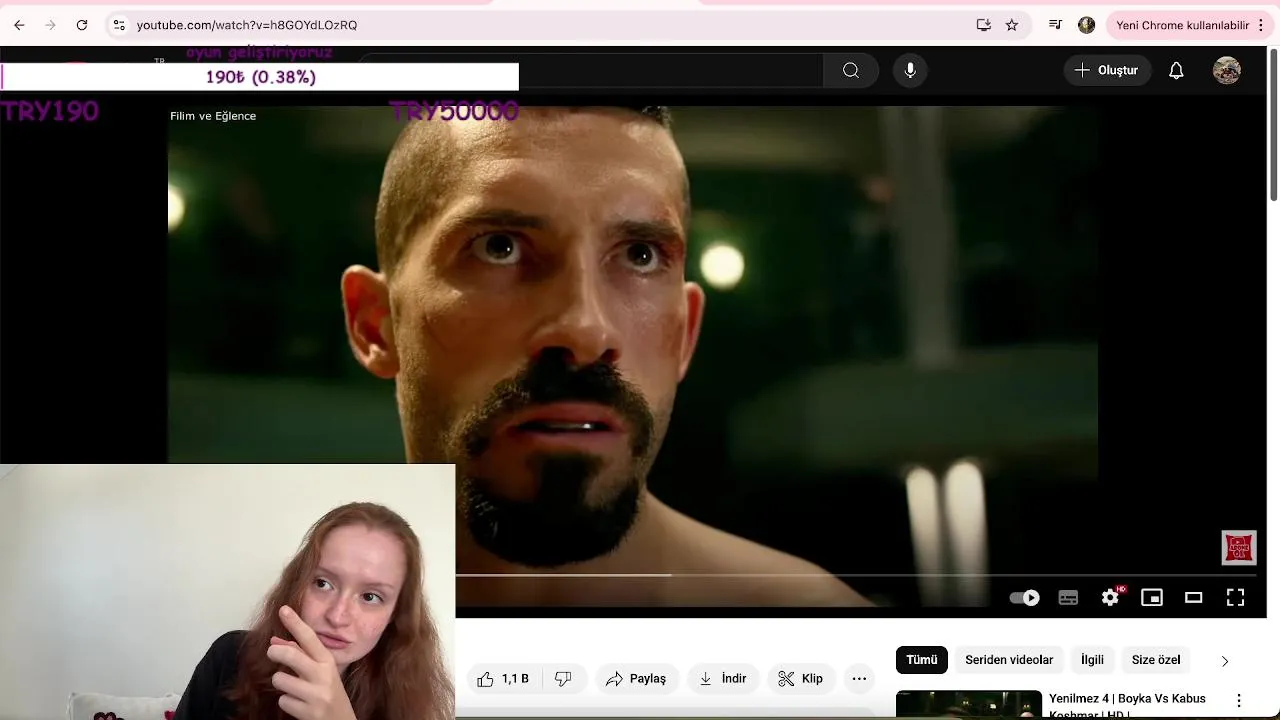Screen dimensions: 1280x720
Task: Select the Seriden videolar chip
Action: click(x=1009, y=660)
